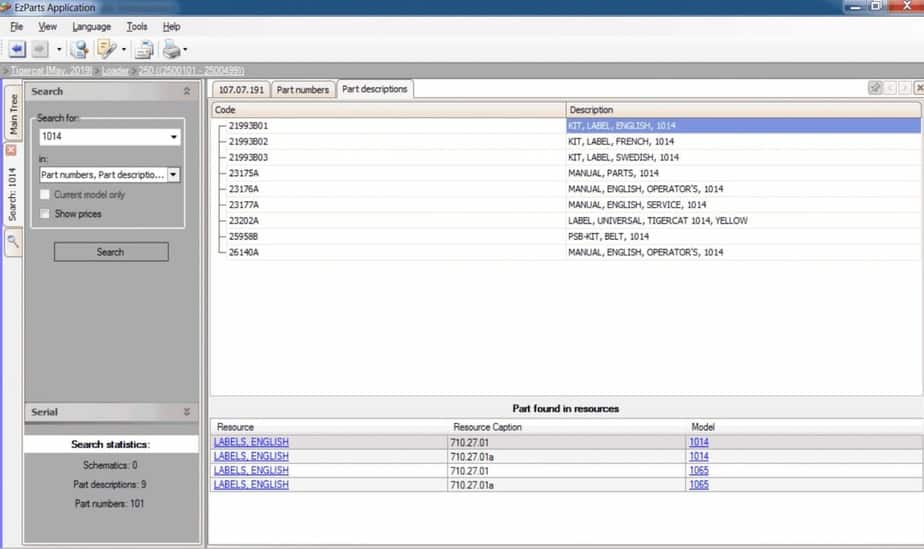
Task: Close the Search: 1014 side tab
Action: pos(12,149)
